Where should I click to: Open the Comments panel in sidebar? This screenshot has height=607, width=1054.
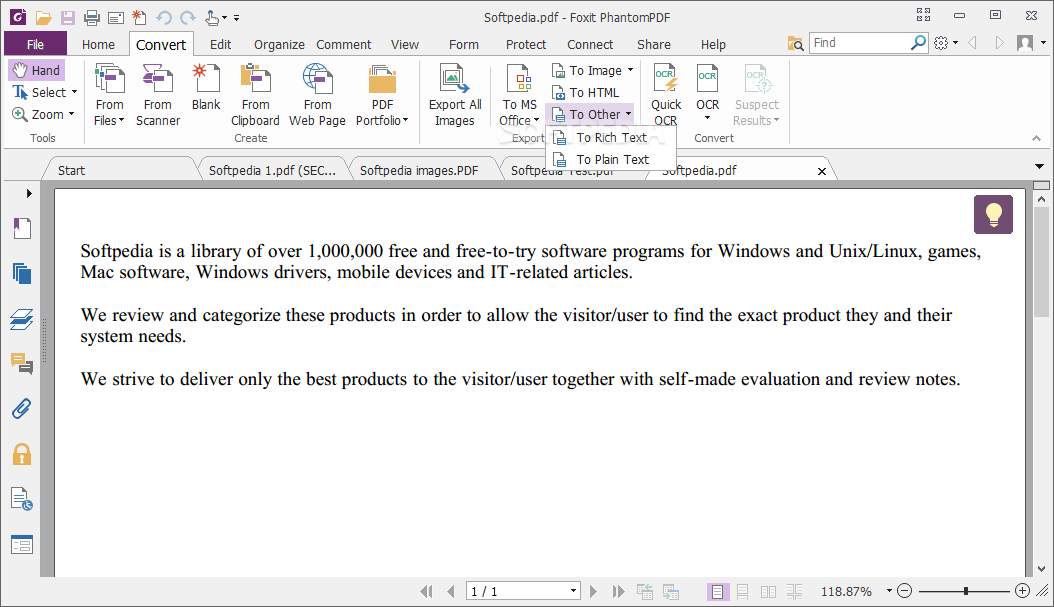[x=22, y=364]
